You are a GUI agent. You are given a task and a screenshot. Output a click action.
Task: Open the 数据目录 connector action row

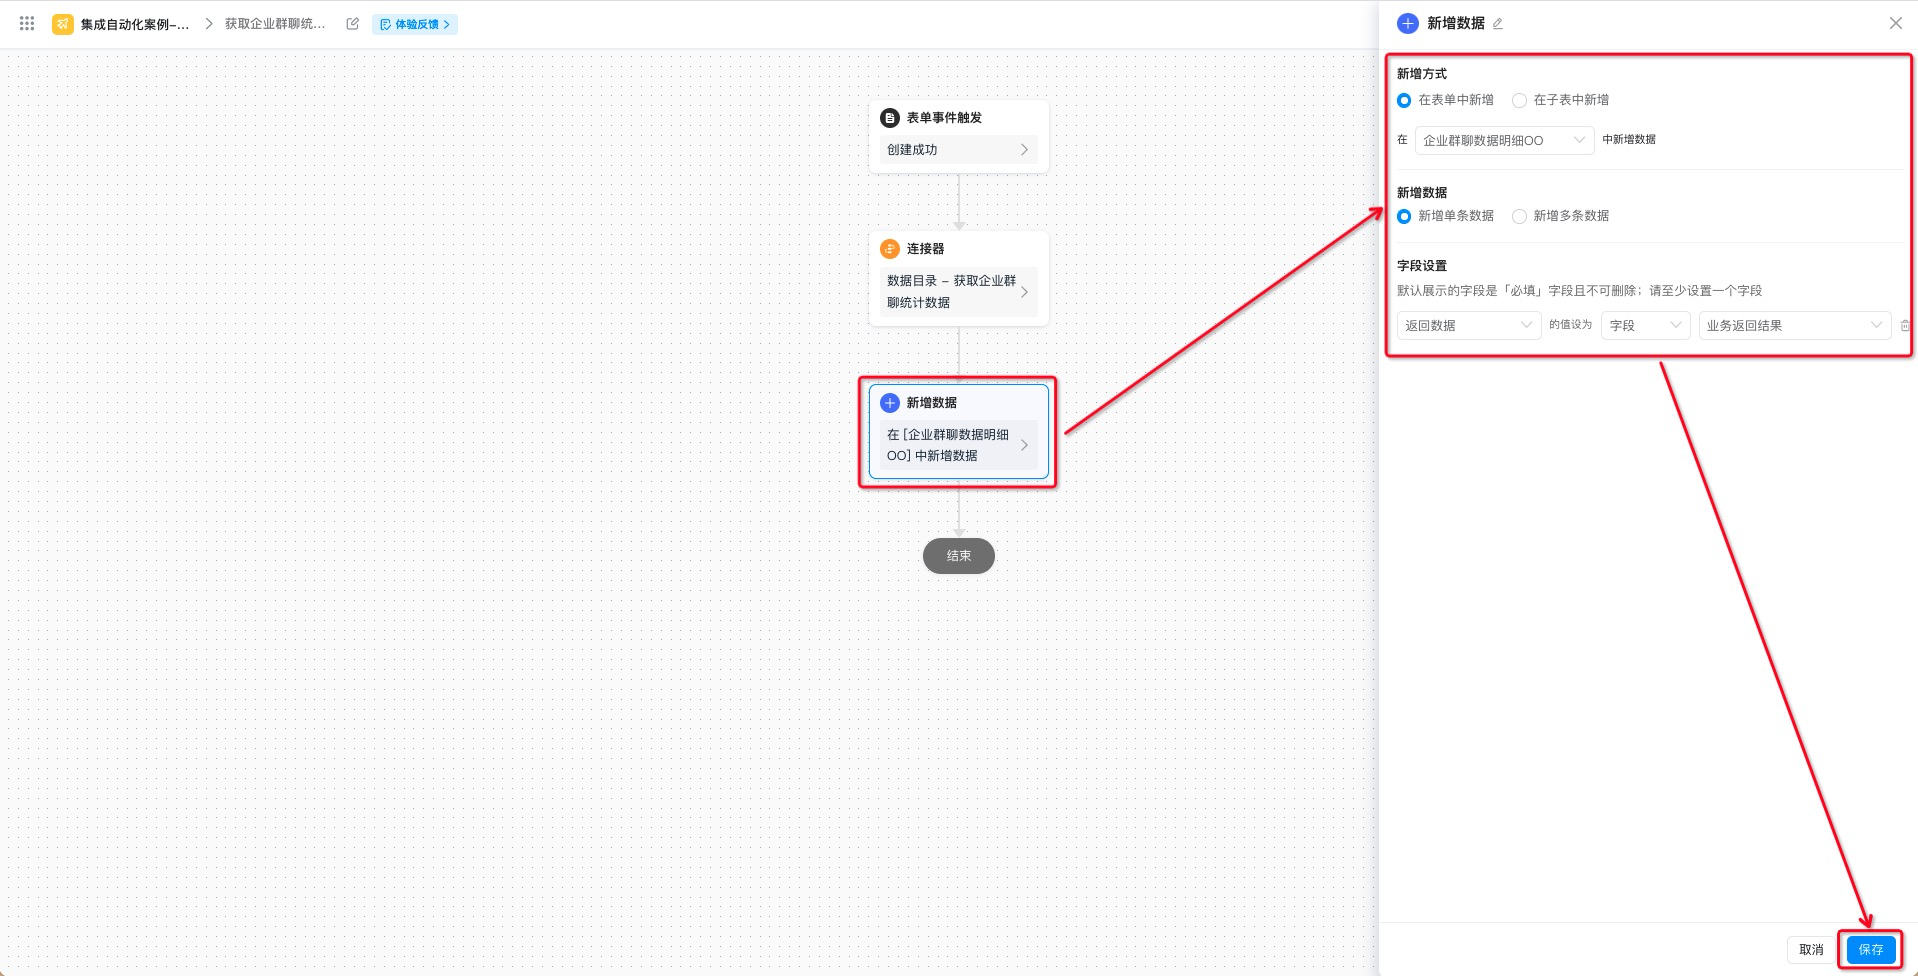958,292
